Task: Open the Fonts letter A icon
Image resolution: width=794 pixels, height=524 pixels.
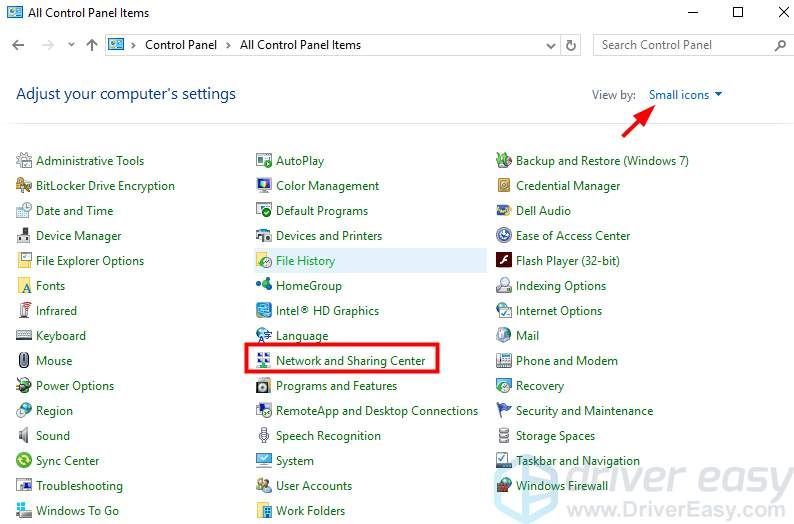Action: coord(24,286)
